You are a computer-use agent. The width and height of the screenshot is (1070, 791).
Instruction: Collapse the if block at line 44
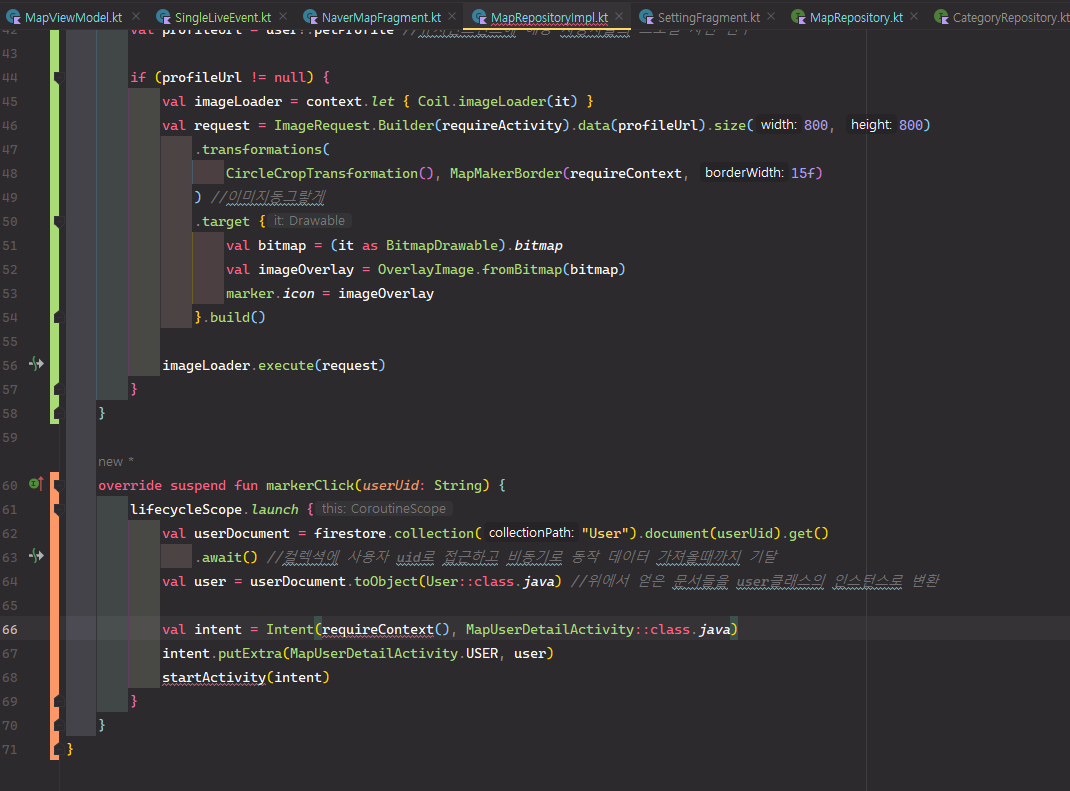[58, 77]
